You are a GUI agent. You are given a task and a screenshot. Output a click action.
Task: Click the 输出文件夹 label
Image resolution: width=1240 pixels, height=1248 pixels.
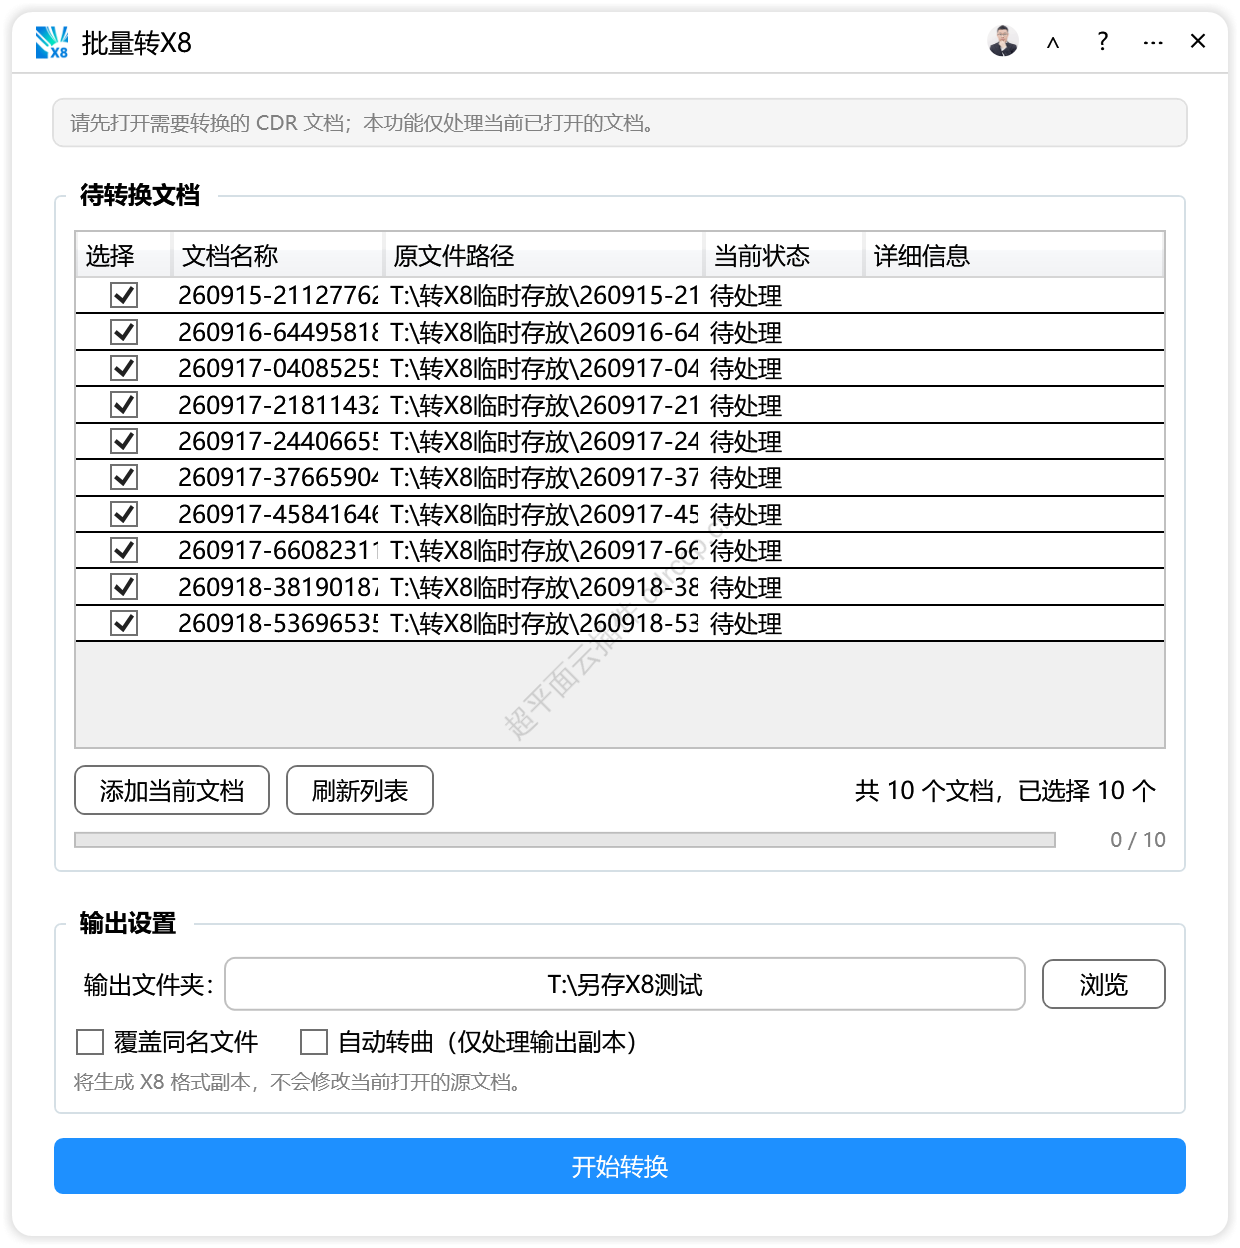pos(148,984)
